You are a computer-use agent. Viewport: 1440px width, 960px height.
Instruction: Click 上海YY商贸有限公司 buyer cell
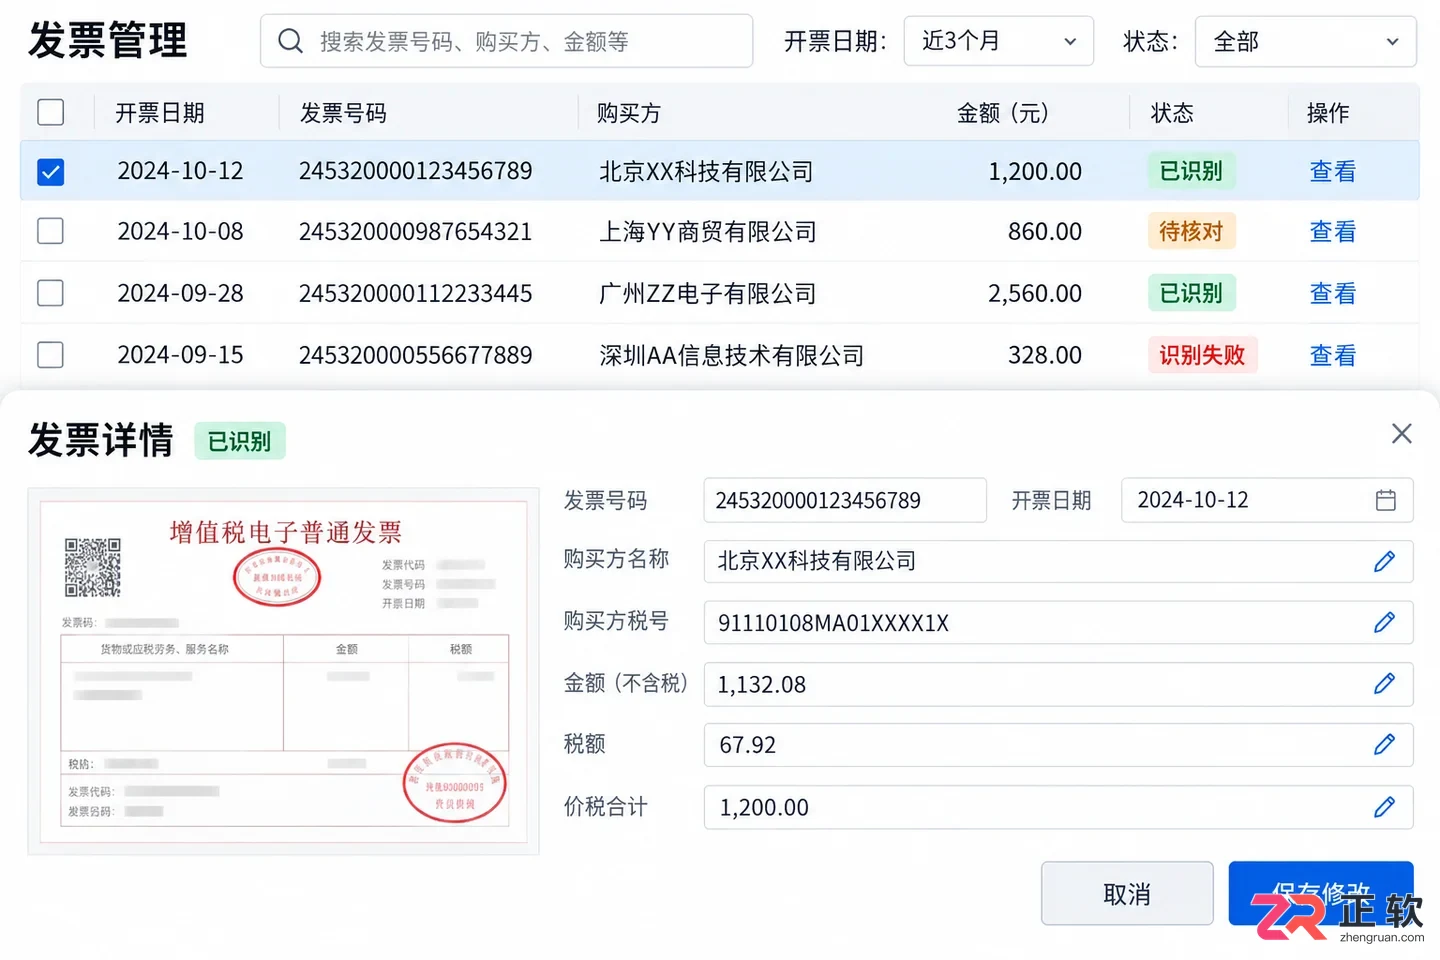coord(707,232)
